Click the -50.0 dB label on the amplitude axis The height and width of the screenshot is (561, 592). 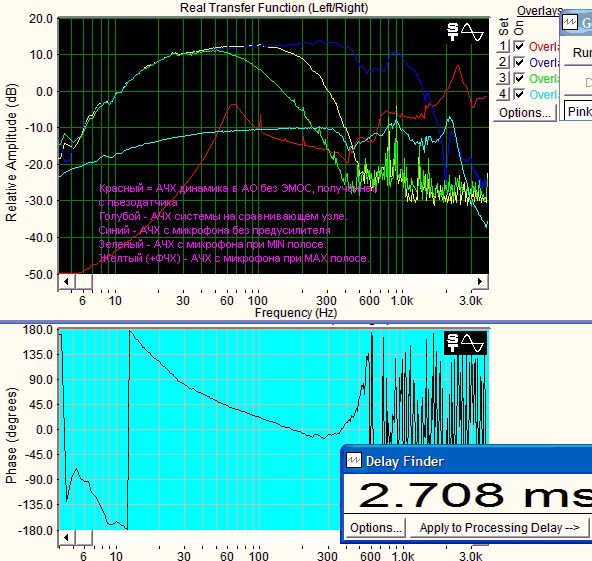pos(39,274)
